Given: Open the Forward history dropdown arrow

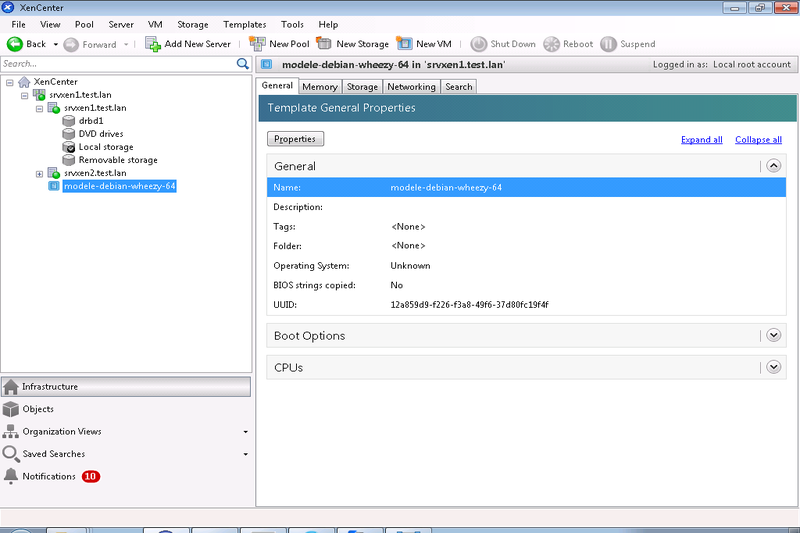Looking at the screenshot, I should (x=126, y=44).
